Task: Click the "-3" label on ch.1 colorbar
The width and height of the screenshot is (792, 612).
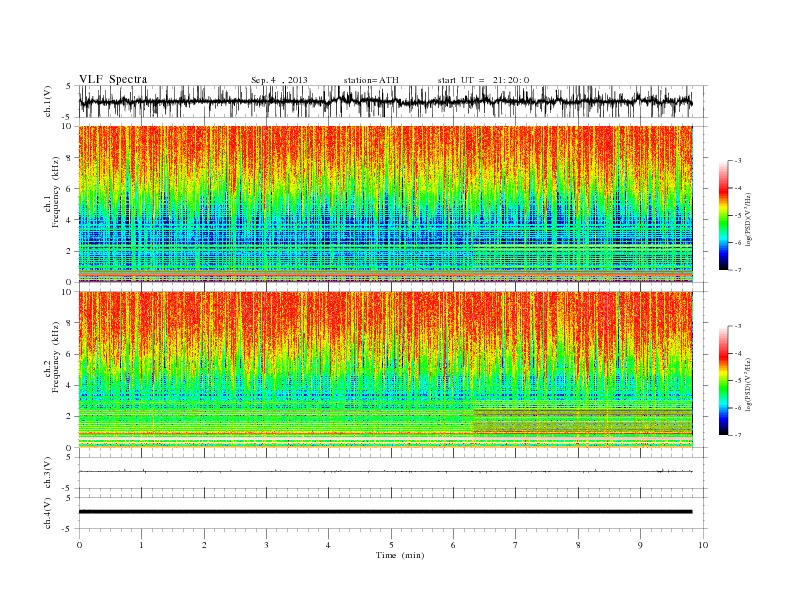Action: click(738, 161)
